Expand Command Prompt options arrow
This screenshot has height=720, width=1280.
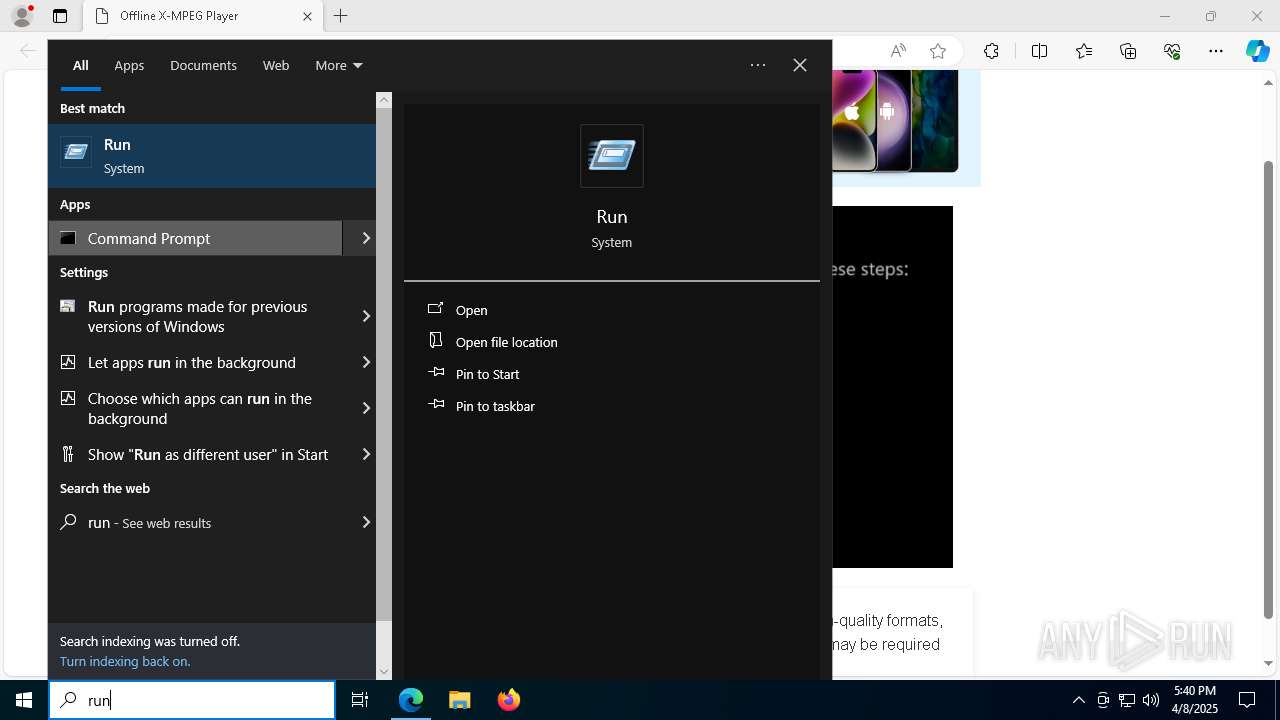(x=366, y=238)
